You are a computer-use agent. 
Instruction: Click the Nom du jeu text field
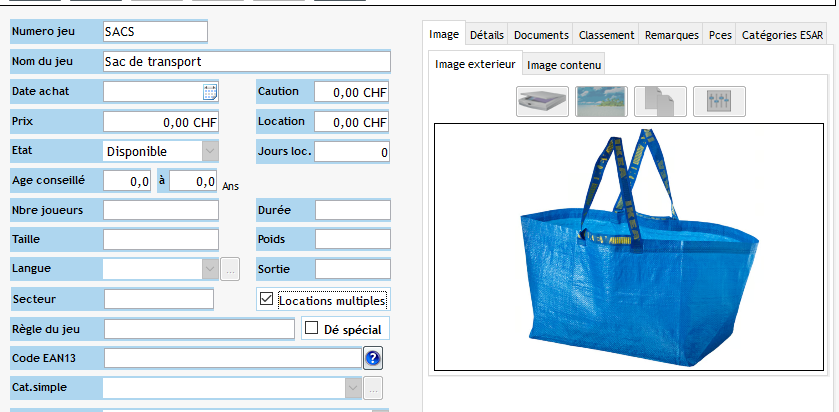pyautogui.click(x=245, y=61)
